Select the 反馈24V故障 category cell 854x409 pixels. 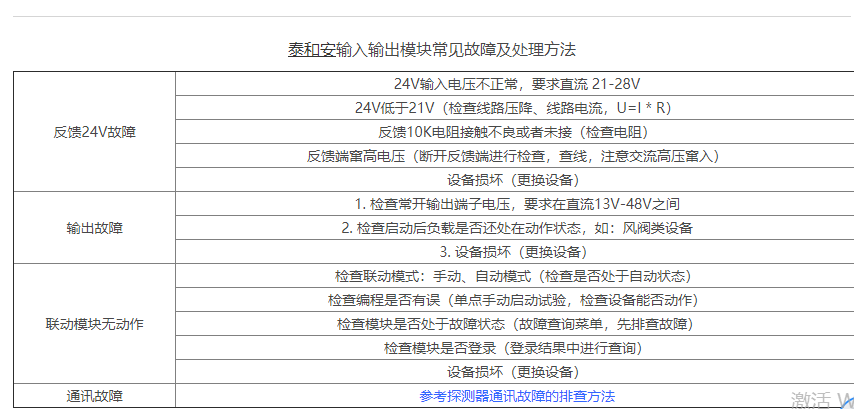click(94, 131)
